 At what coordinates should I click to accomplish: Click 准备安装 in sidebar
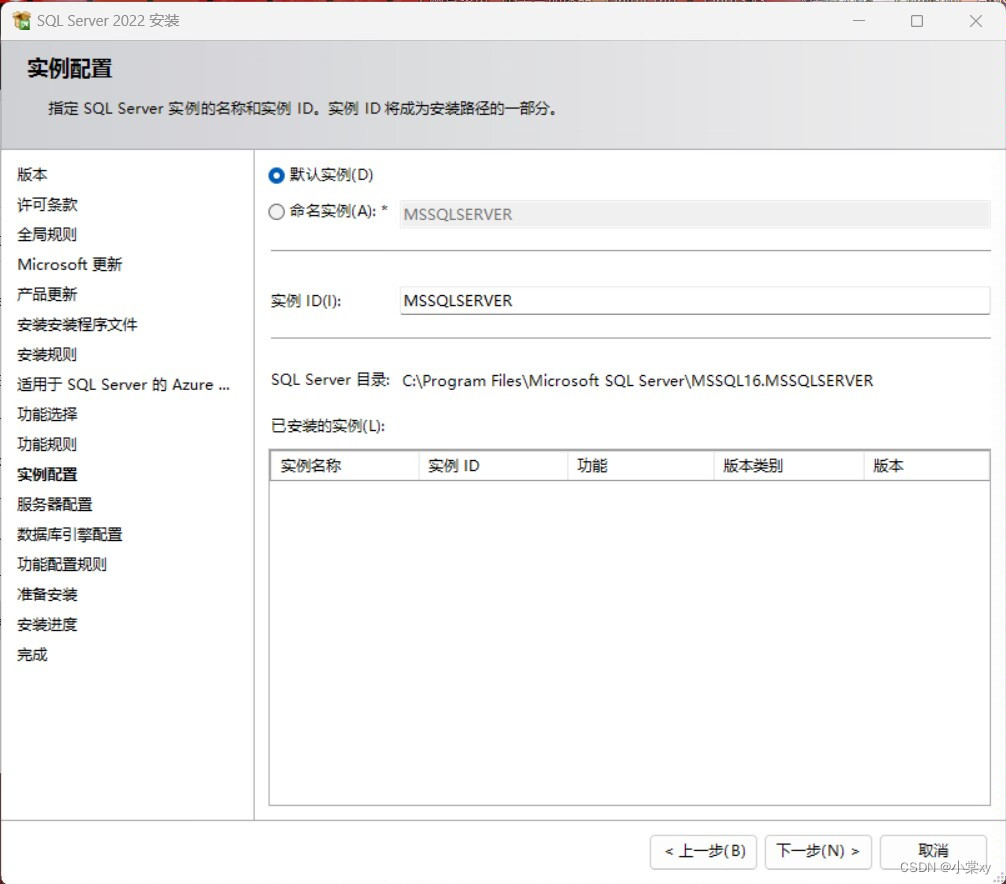[47, 595]
